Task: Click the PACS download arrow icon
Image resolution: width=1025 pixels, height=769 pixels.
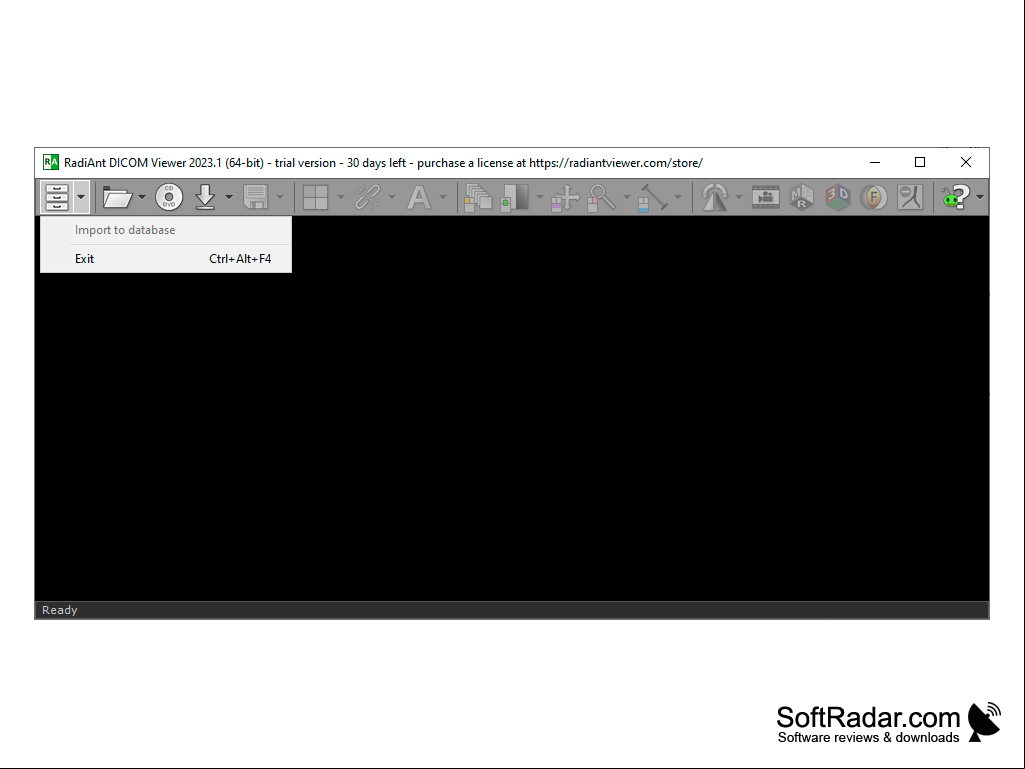Action: tap(205, 197)
